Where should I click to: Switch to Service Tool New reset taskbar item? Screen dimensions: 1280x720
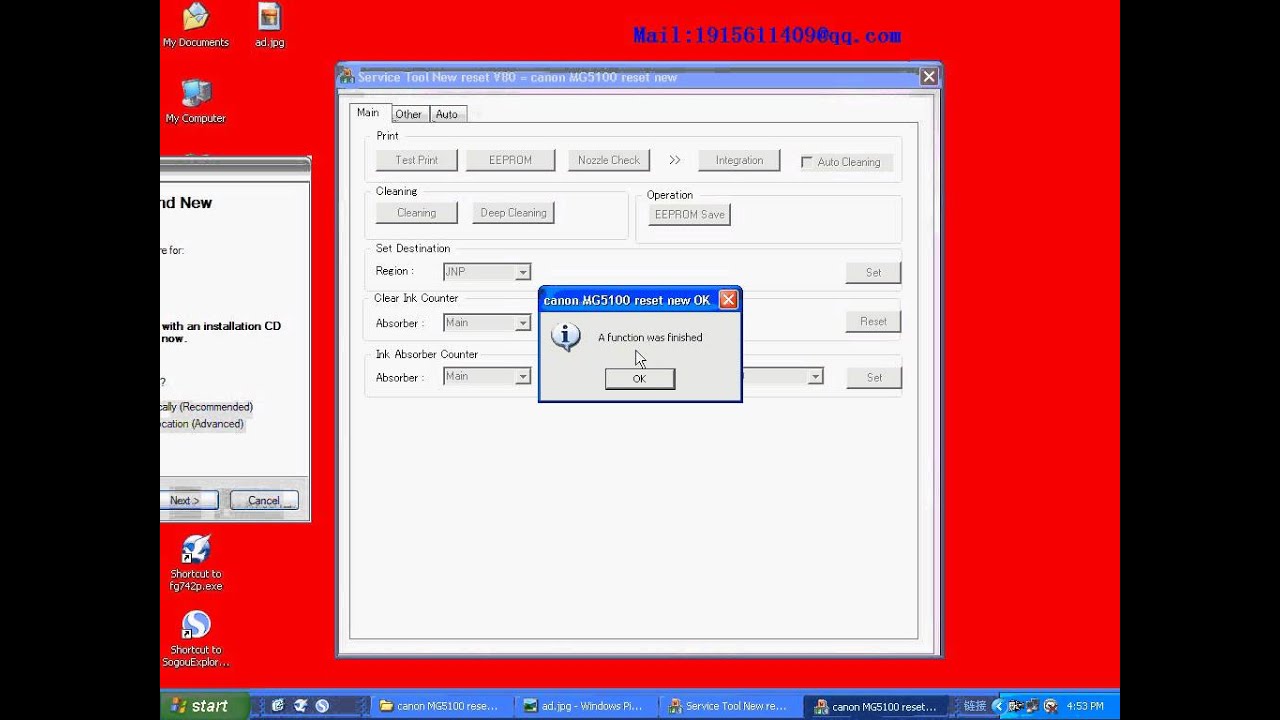pos(731,706)
